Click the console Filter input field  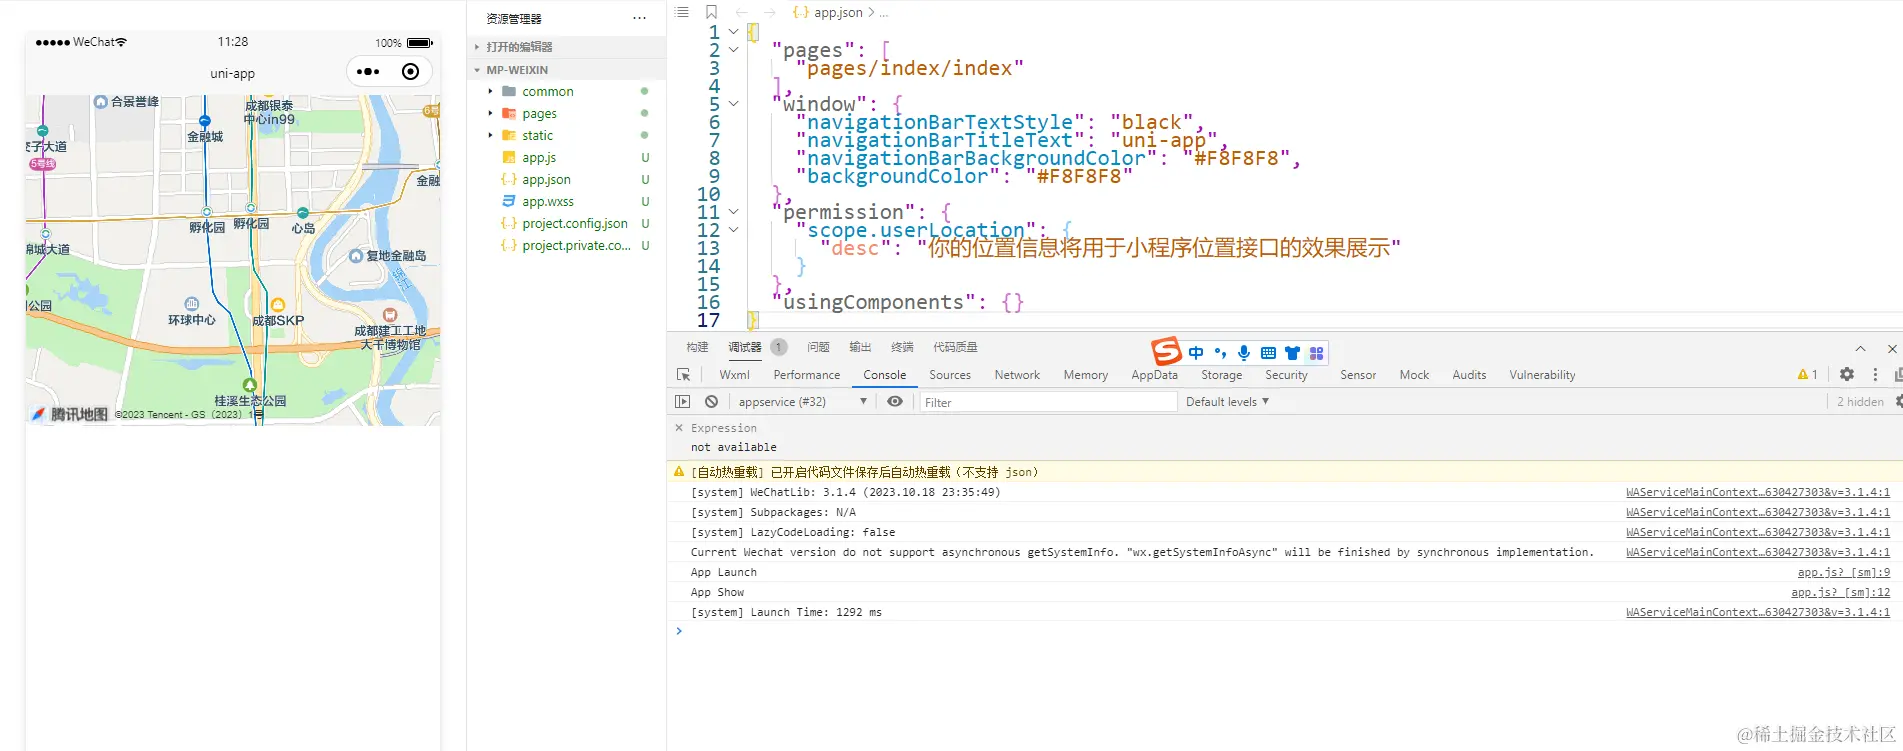[1048, 402]
